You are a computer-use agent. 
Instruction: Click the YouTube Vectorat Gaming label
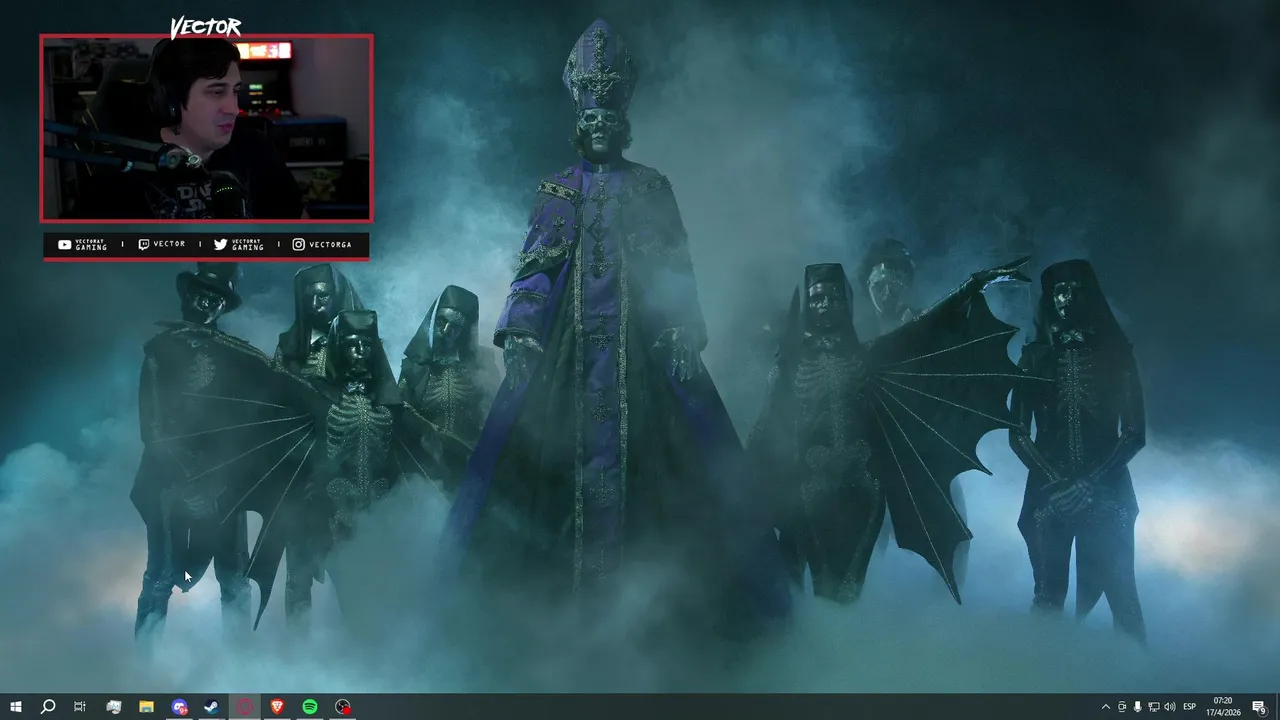pos(82,244)
